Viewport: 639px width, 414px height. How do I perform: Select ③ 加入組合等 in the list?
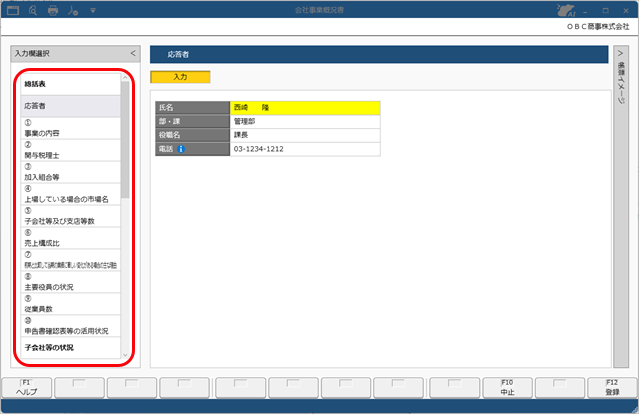71,172
